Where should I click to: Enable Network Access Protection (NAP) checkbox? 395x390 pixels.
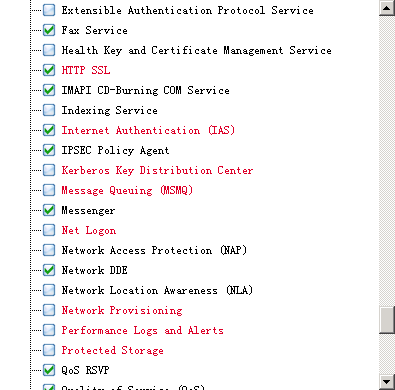click(49, 250)
